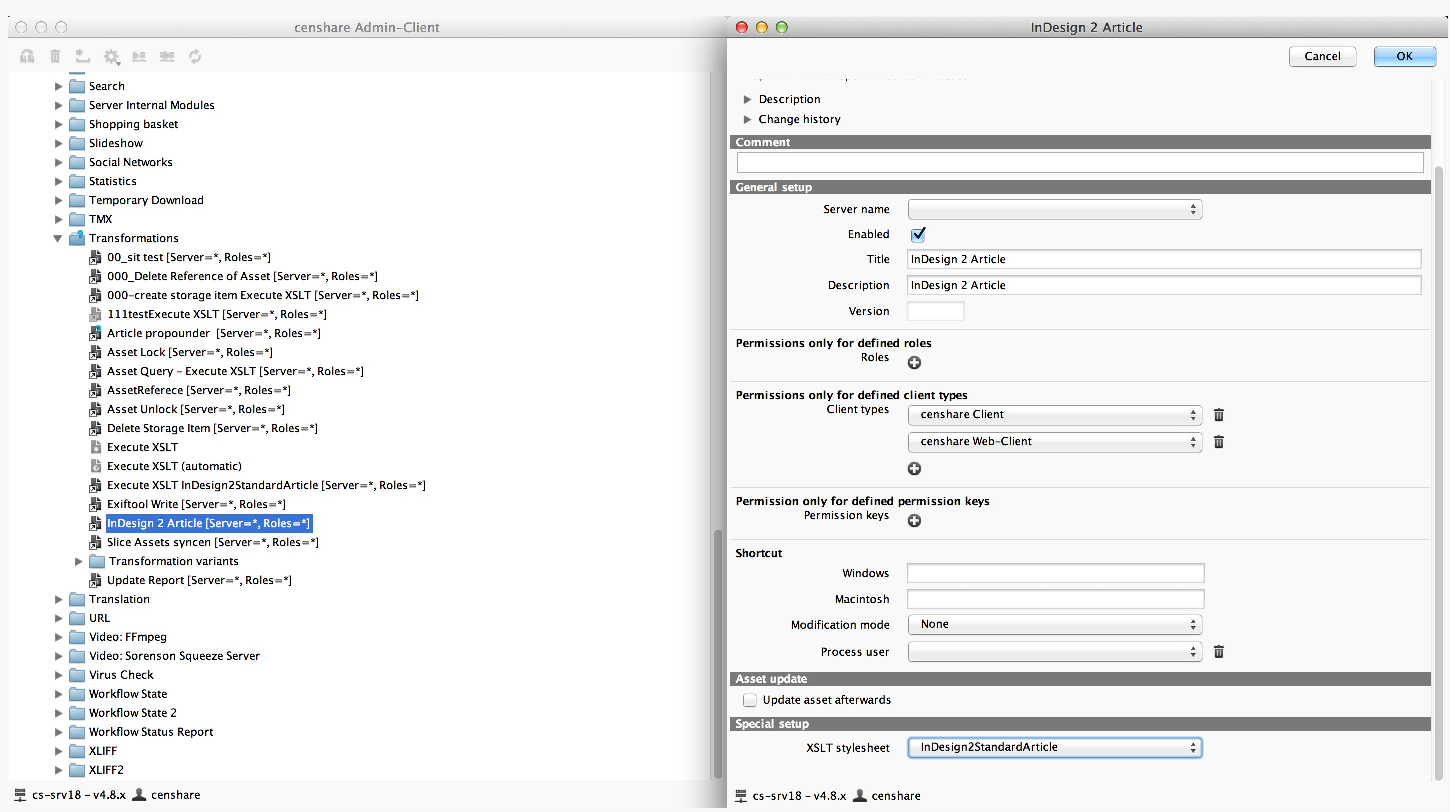
Task: Uncheck the Enabled checkbox
Action: coord(918,235)
